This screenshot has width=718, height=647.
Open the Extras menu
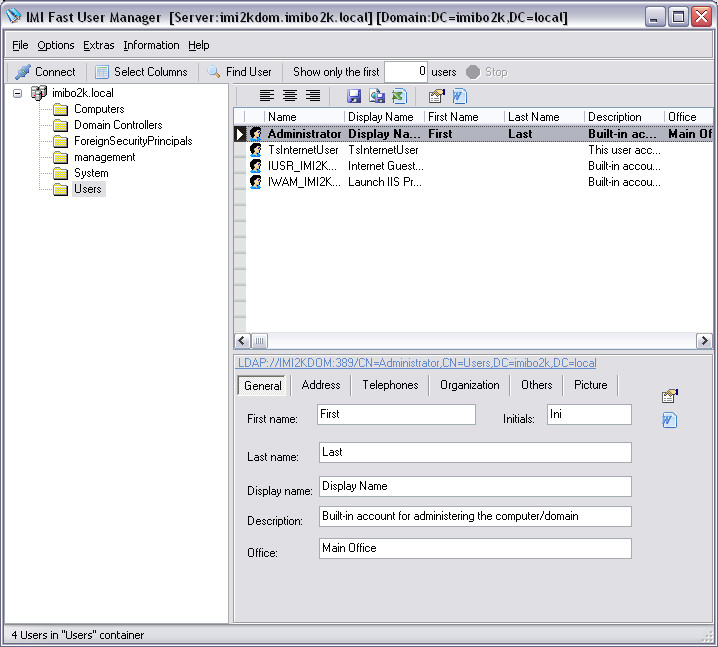click(98, 45)
